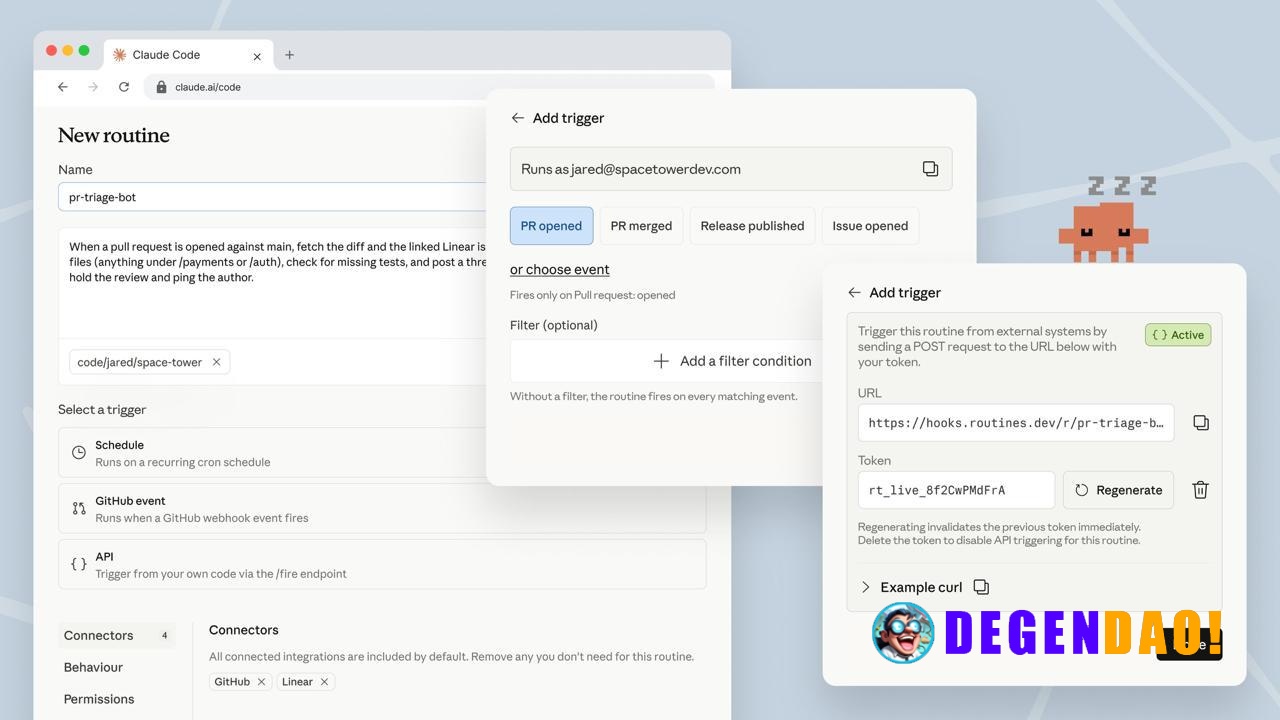Viewport: 1280px width, 720px height.
Task: Select the PR merged event
Action: 641,225
